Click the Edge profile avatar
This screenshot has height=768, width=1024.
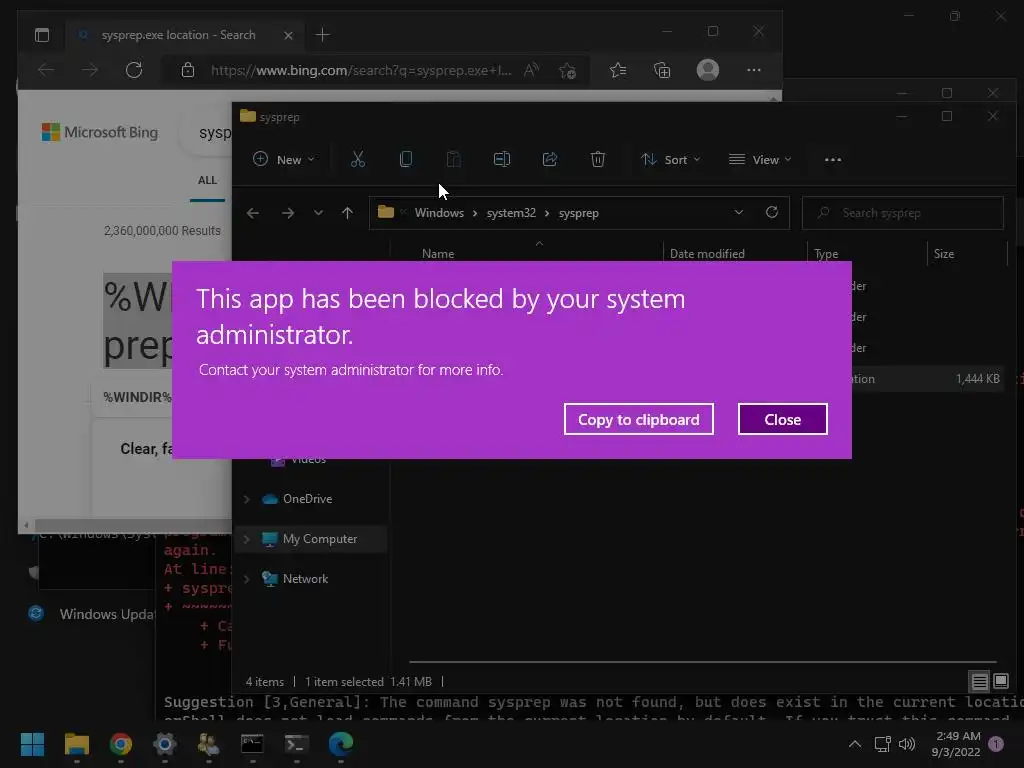tap(708, 70)
